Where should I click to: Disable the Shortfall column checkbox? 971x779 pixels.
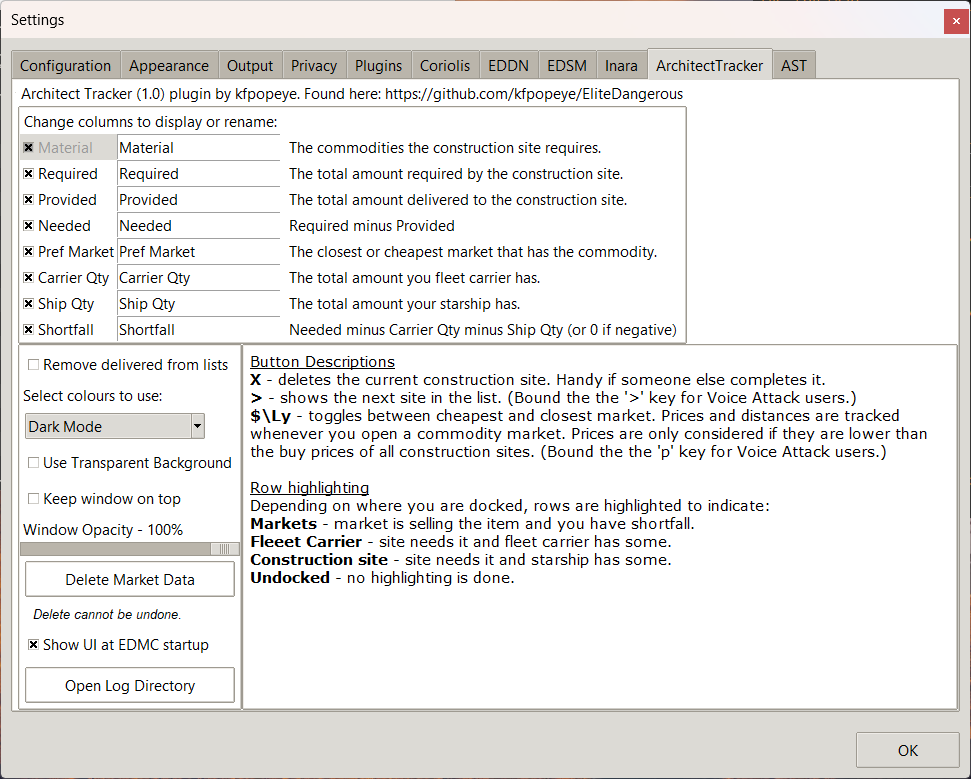(x=28, y=330)
